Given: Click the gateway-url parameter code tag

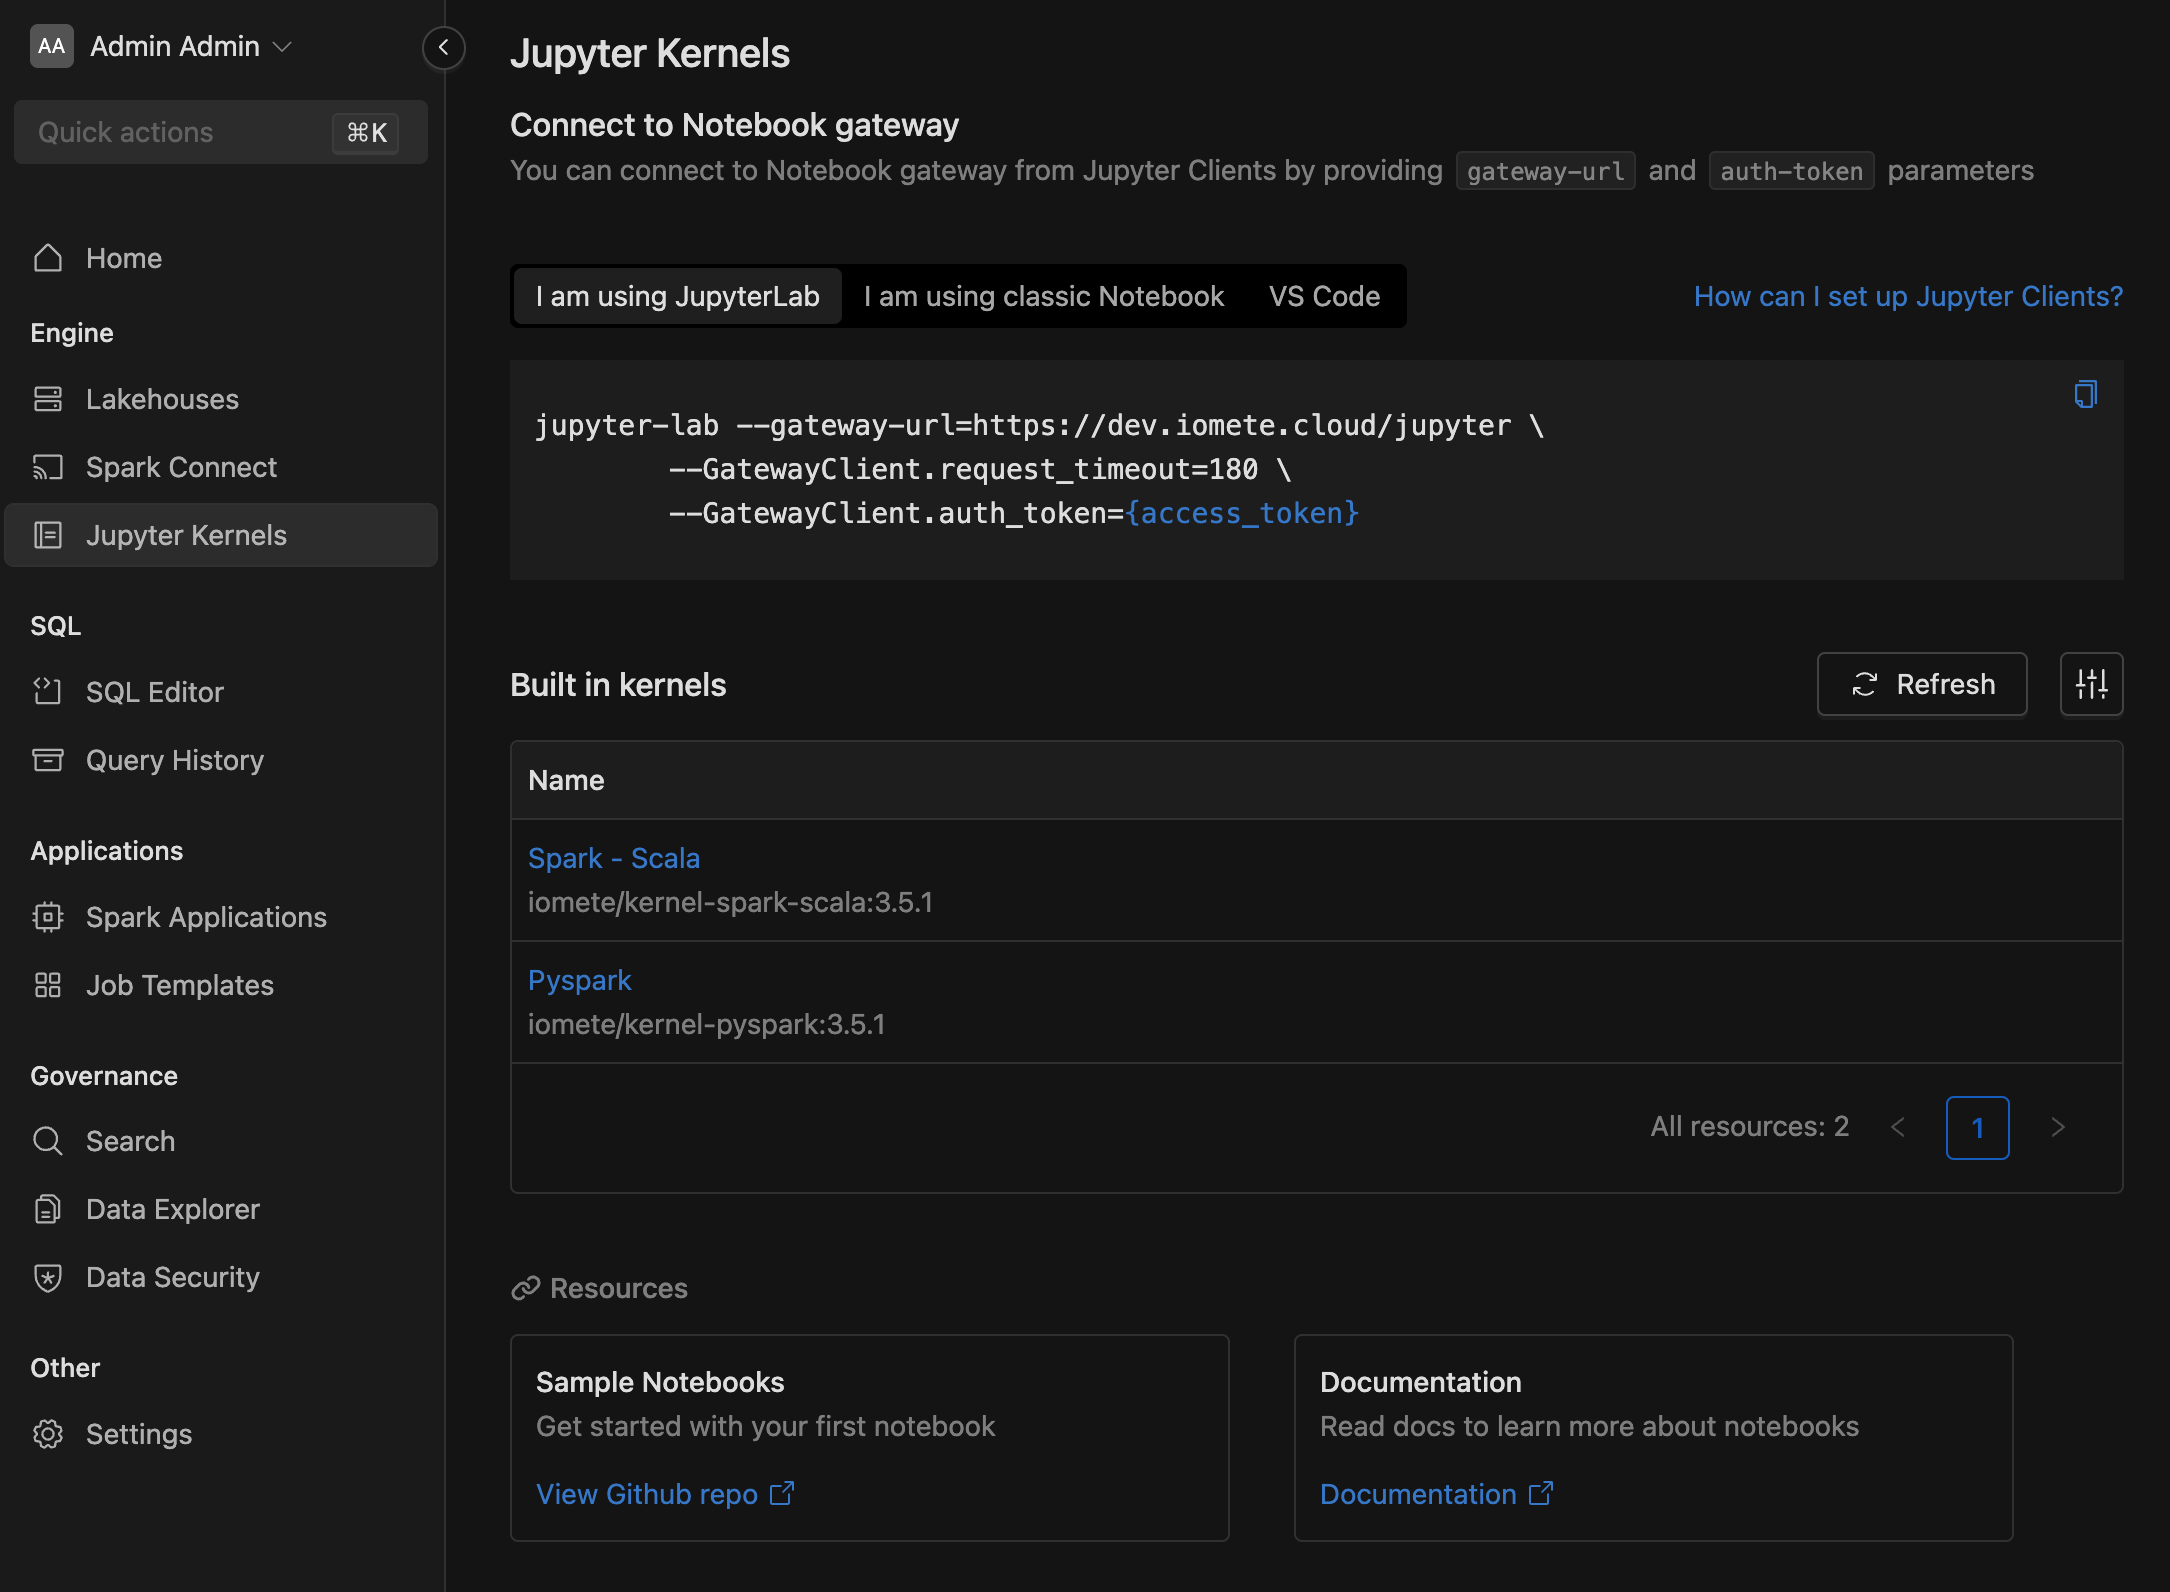Looking at the screenshot, I should tap(1545, 171).
